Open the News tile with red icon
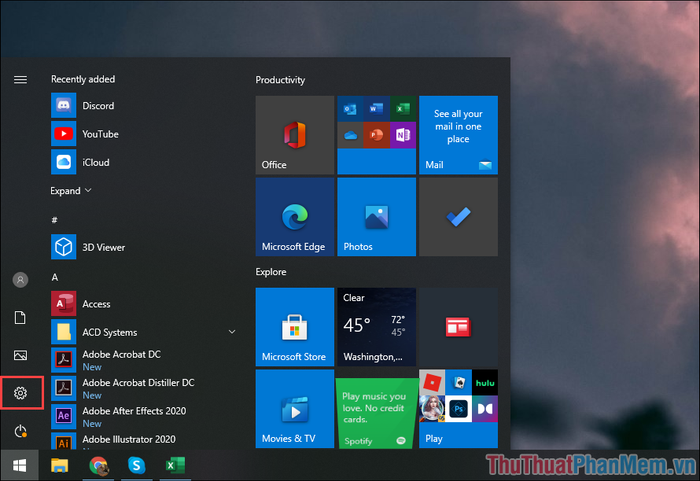Viewport: 700px width, 481px height. pyautogui.click(x=458, y=327)
